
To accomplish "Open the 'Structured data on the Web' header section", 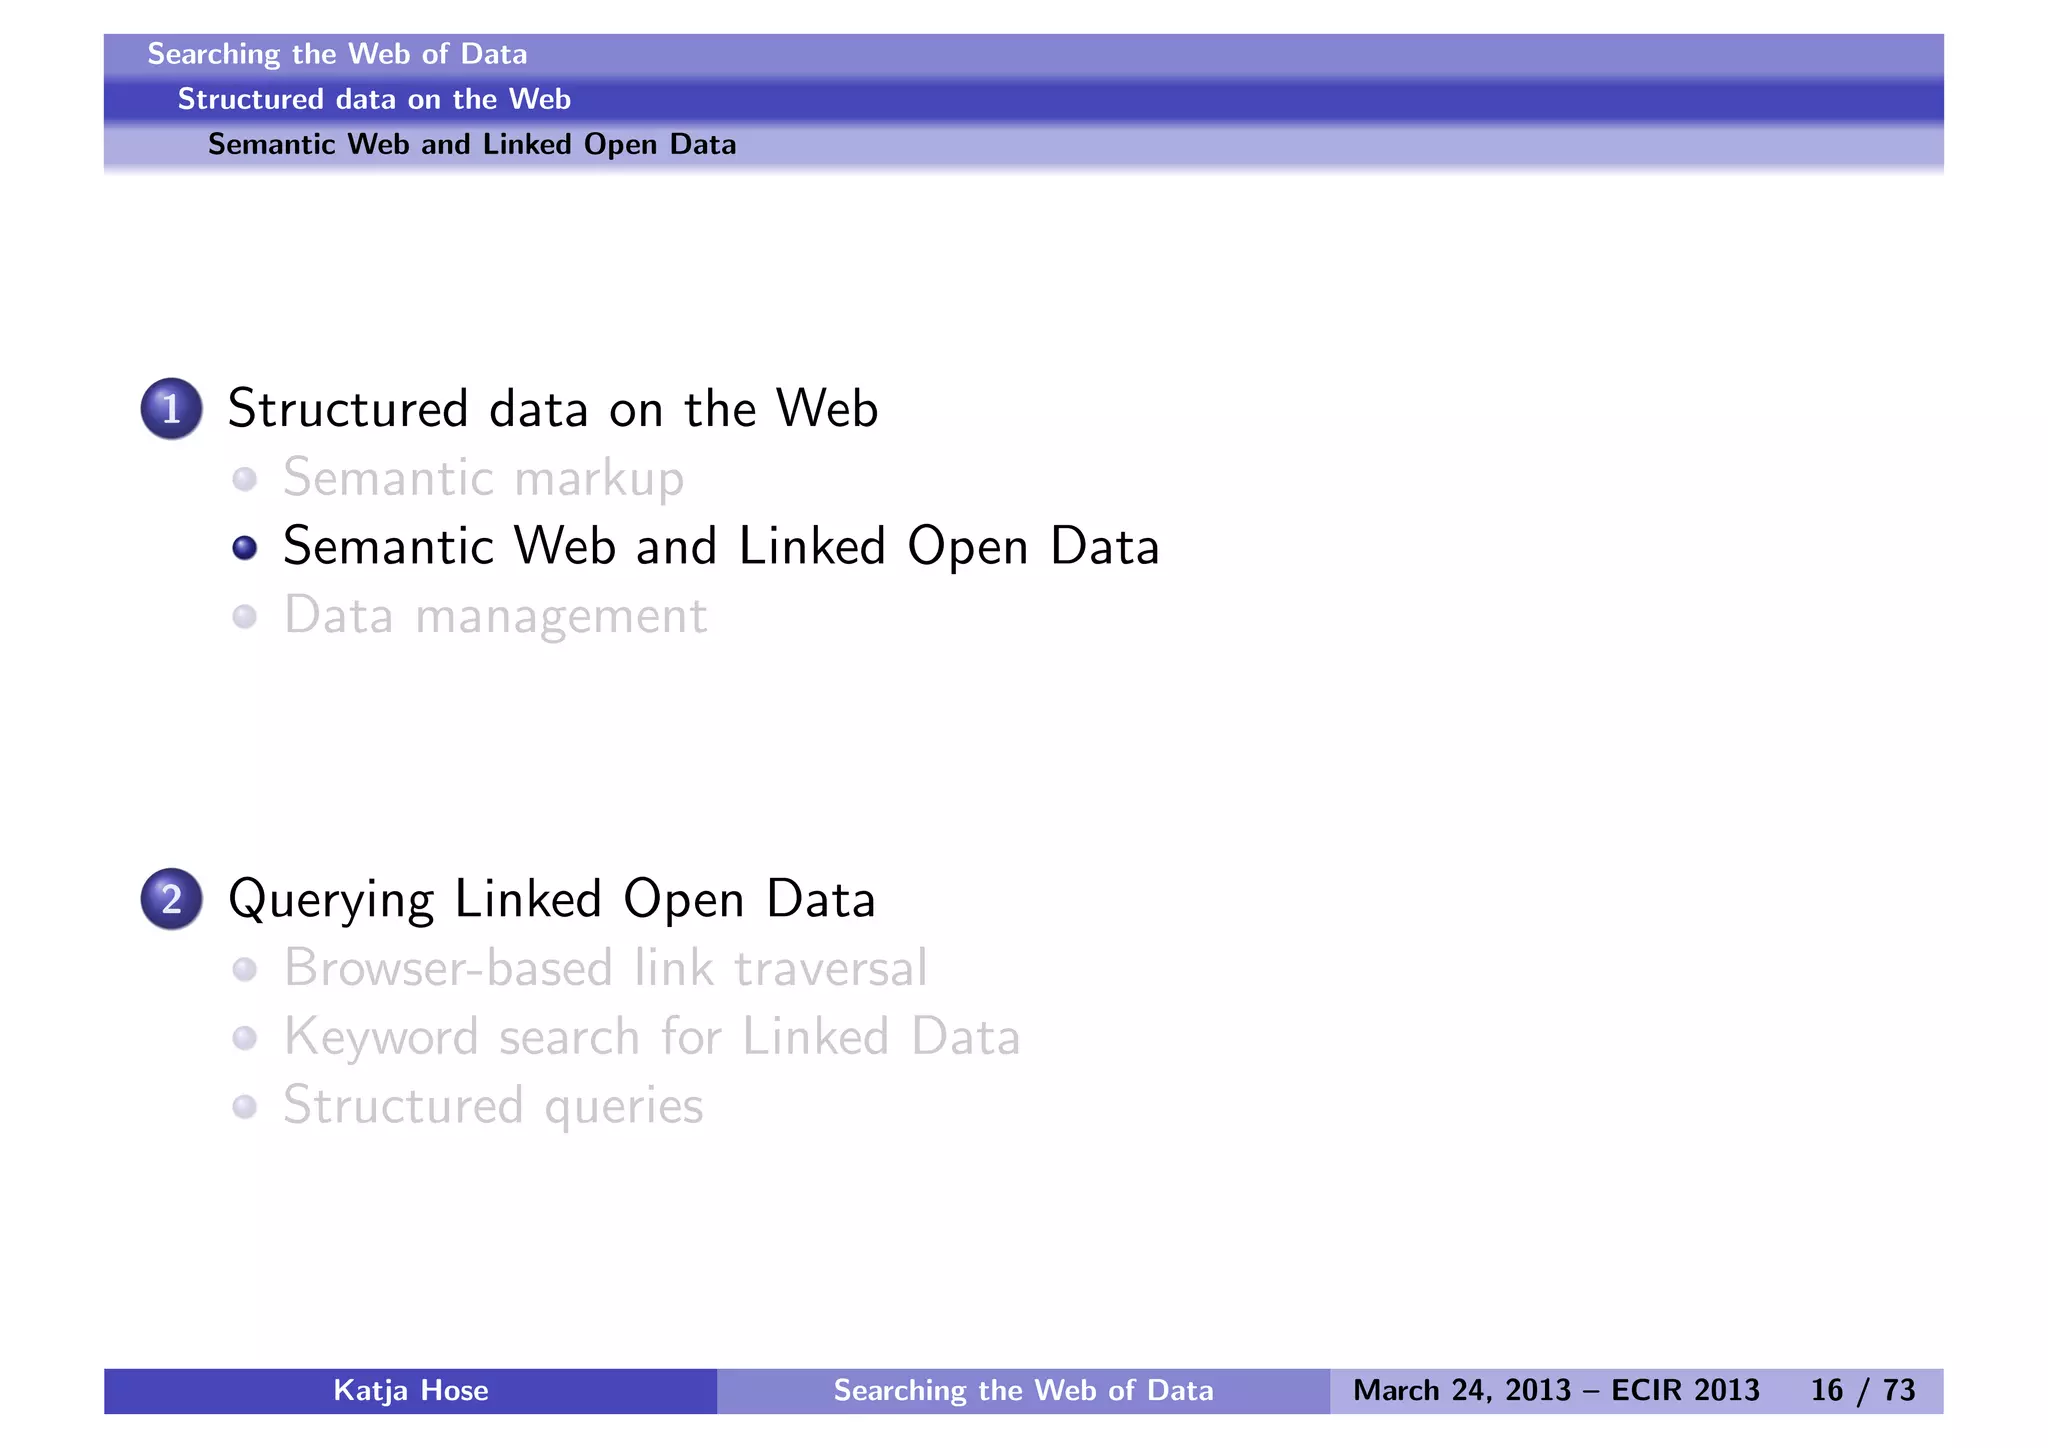I will (374, 99).
